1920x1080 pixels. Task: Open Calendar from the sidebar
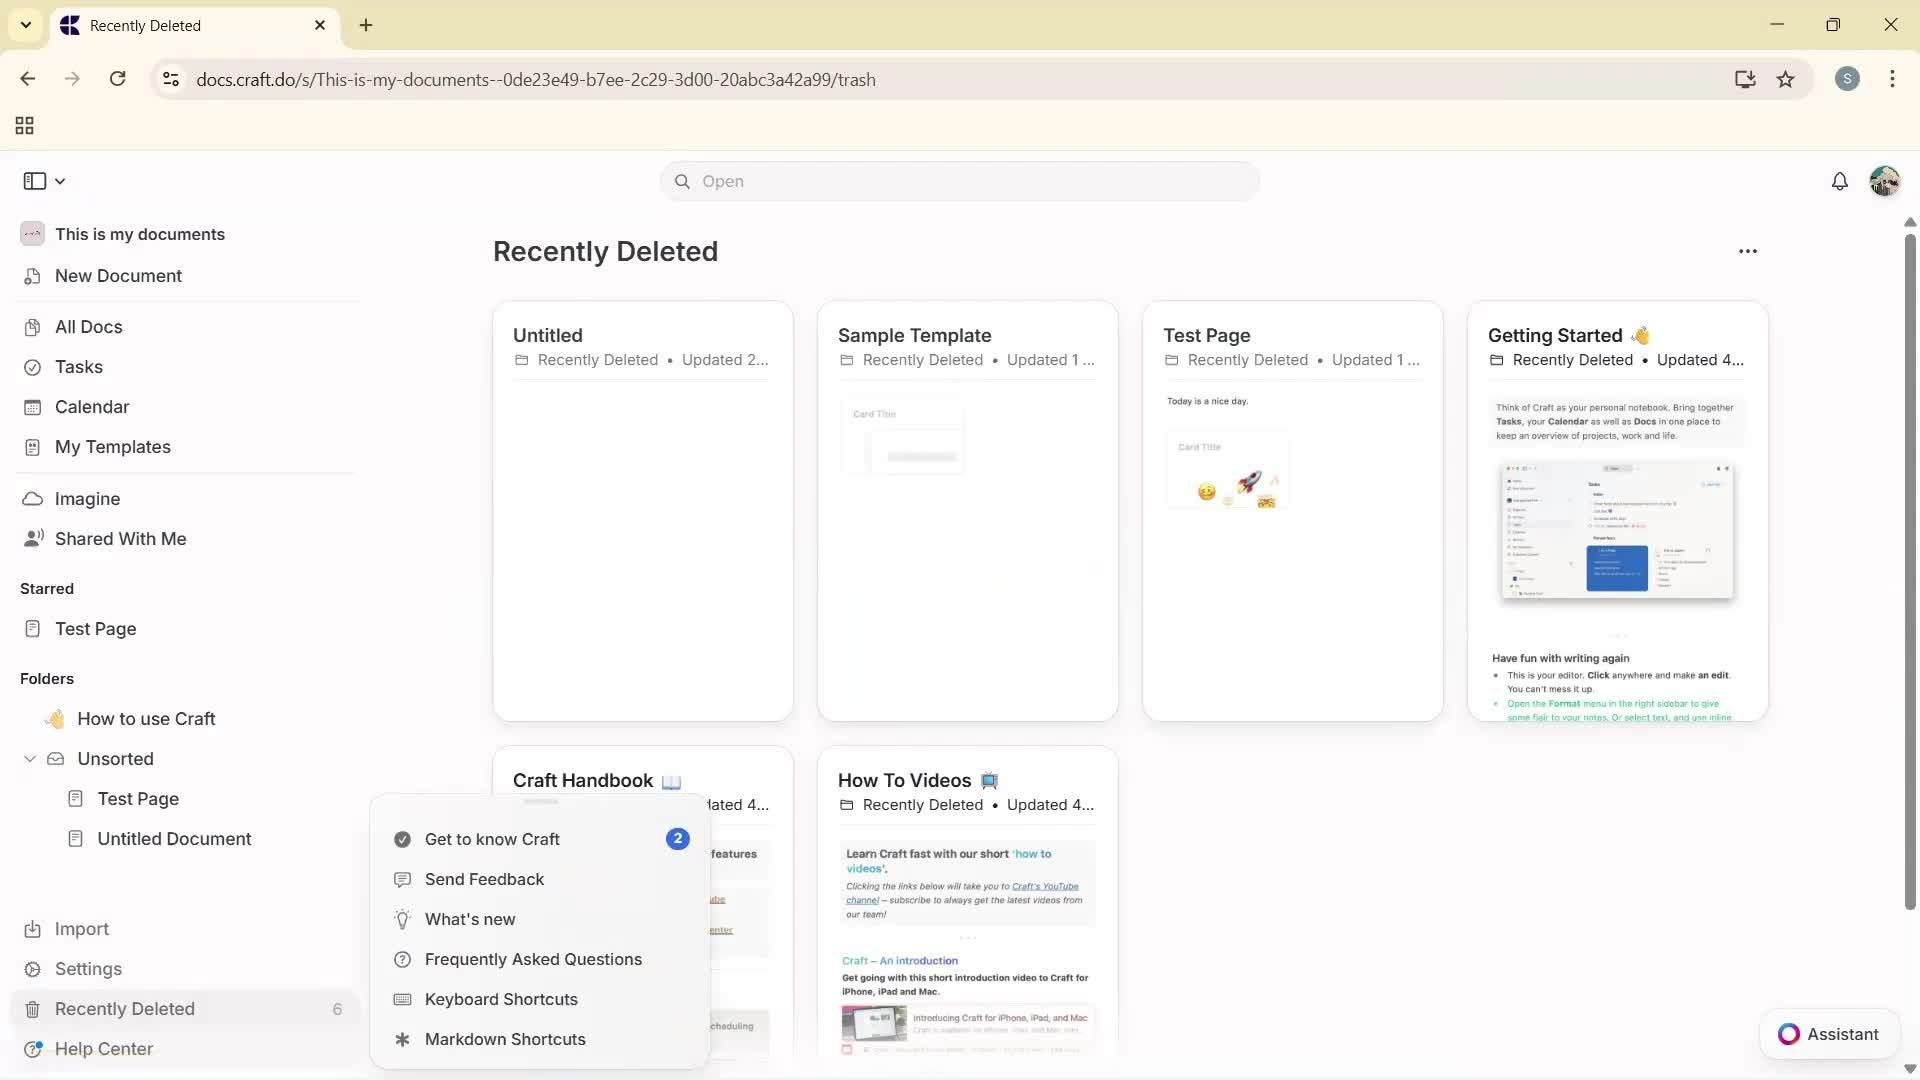[x=91, y=407]
